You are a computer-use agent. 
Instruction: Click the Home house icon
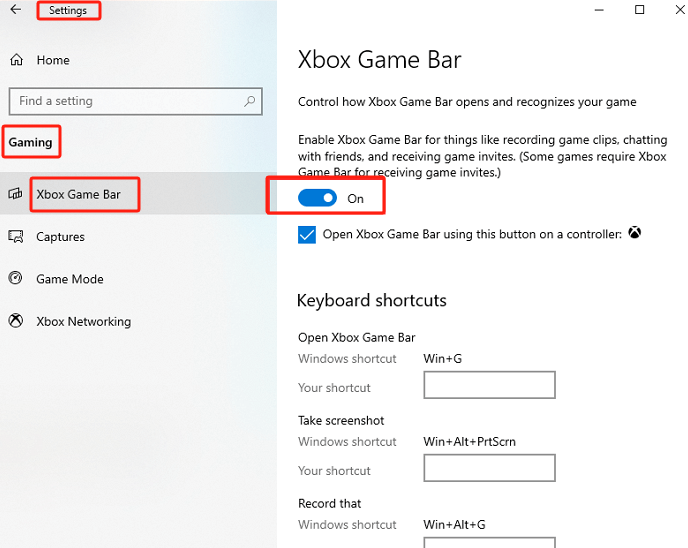(x=16, y=60)
